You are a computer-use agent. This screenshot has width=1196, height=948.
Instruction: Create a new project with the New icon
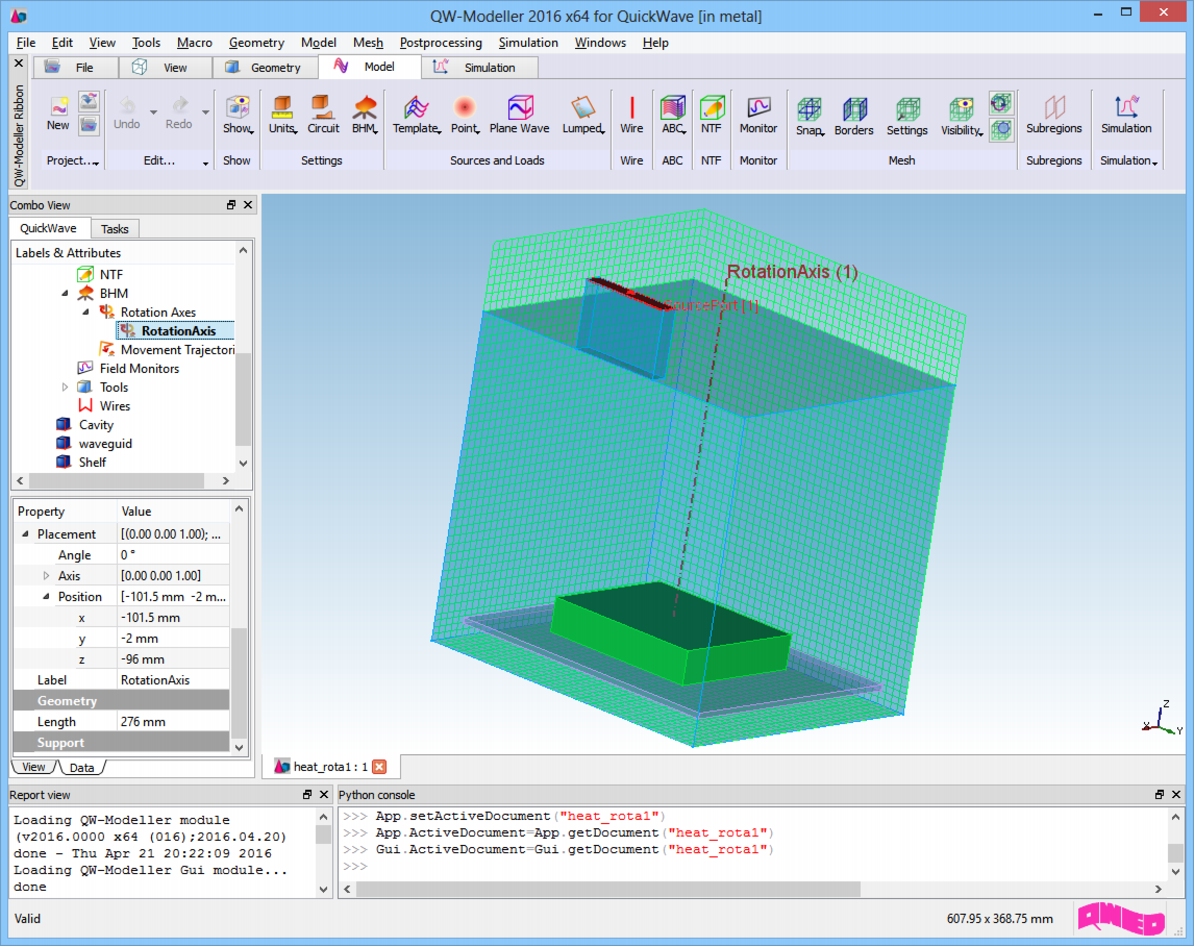coord(58,113)
